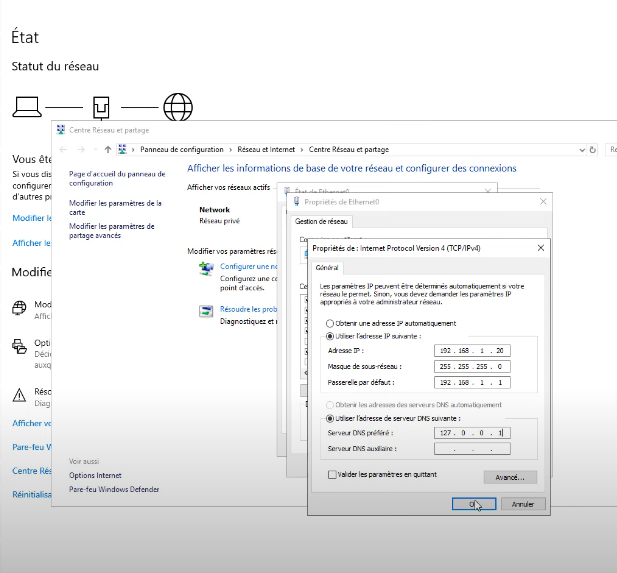The image size is (617, 573).
Task: Click the Résoudre les problèmes icon
Action: coord(206,311)
